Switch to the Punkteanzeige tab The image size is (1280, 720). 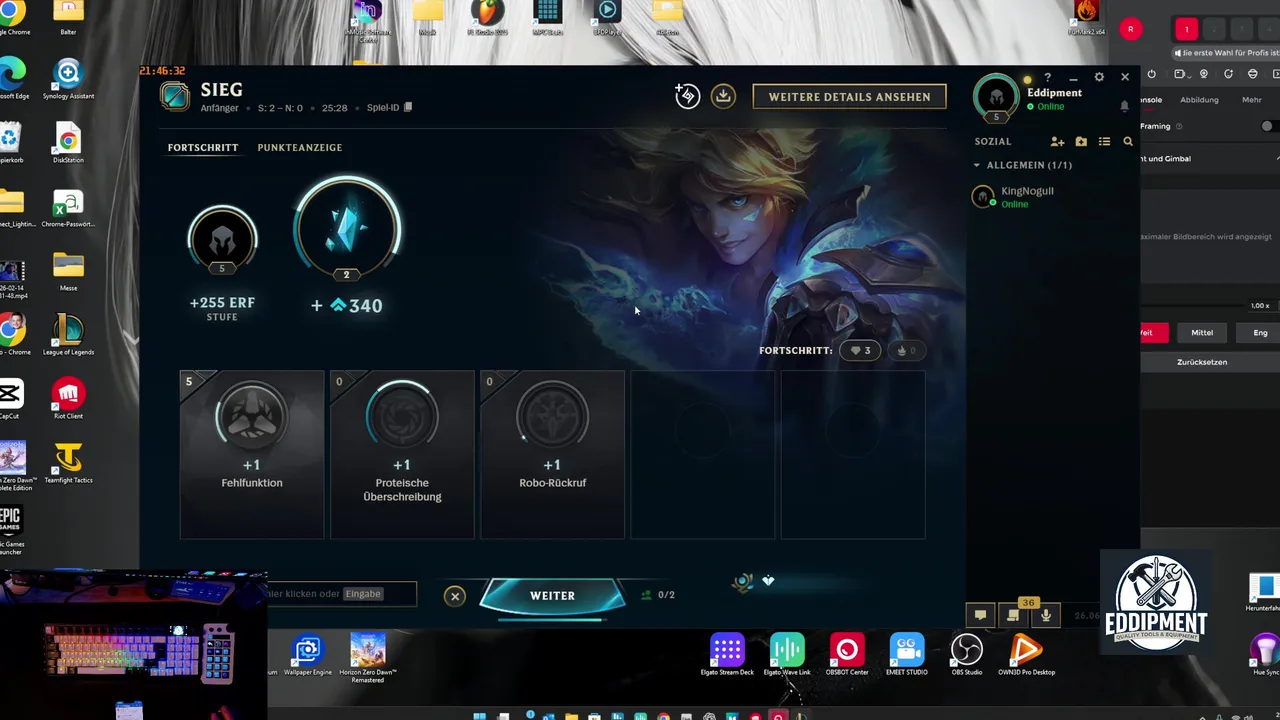click(x=300, y=148)
